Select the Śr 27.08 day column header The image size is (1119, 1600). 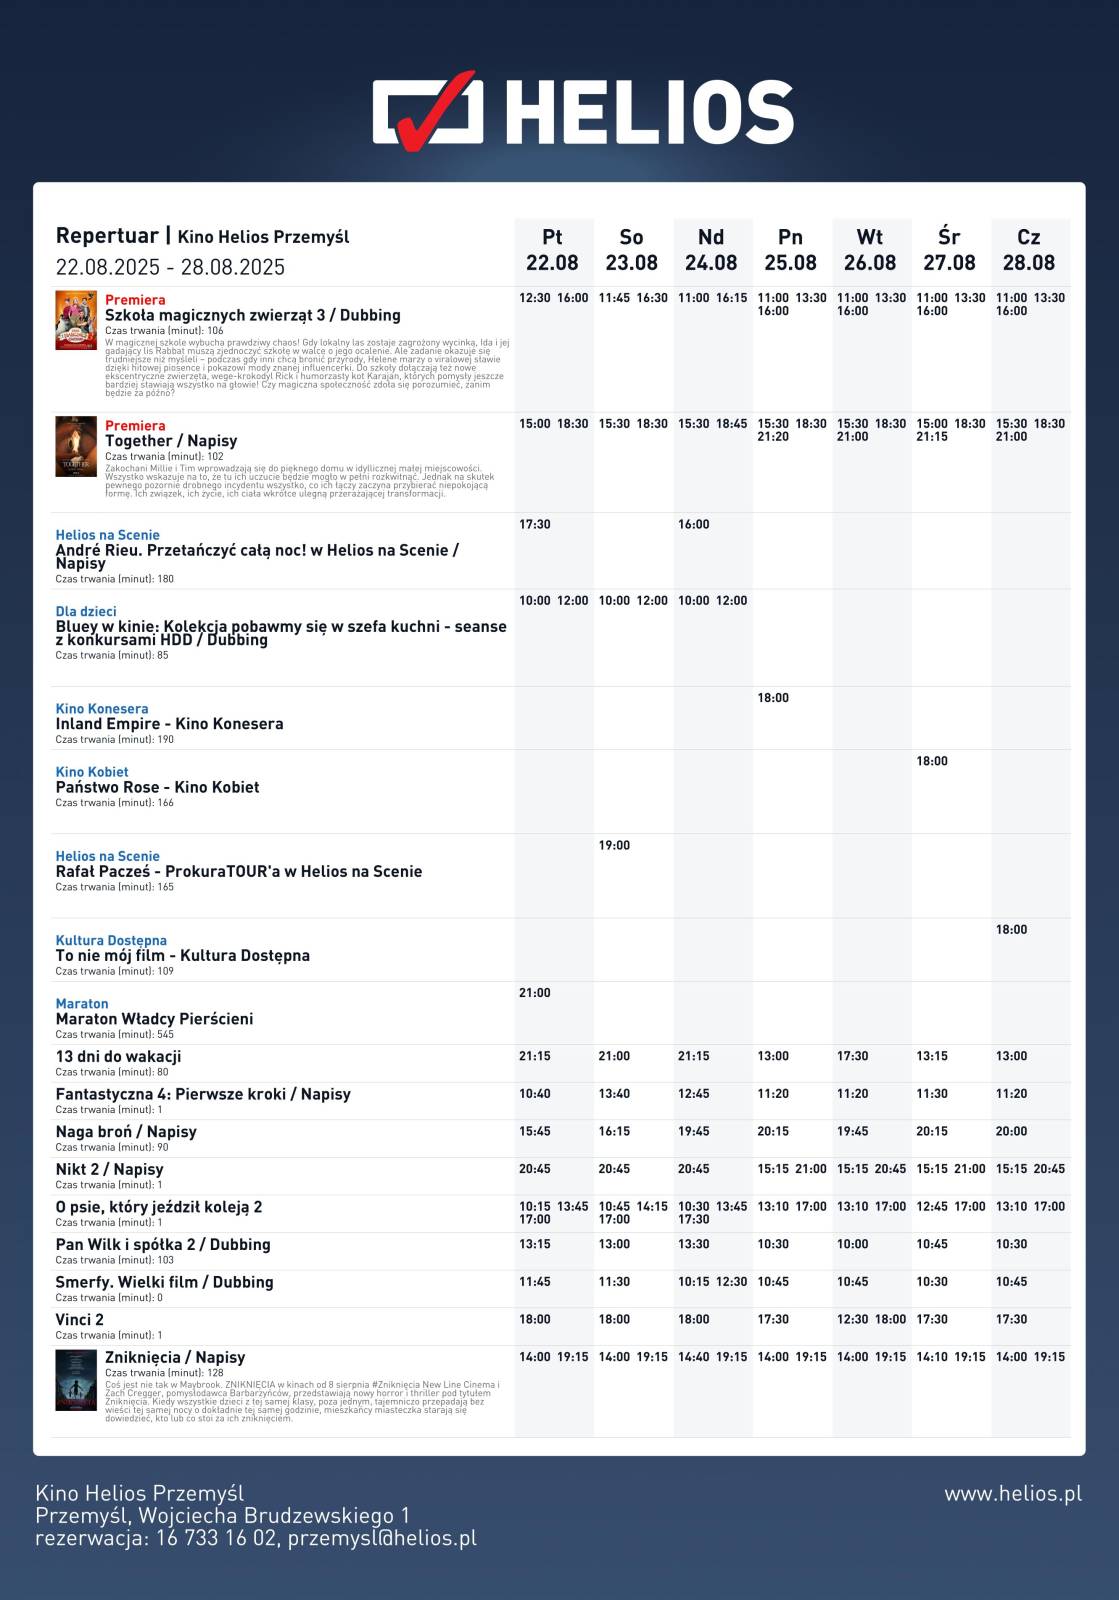tap(949, 250)
